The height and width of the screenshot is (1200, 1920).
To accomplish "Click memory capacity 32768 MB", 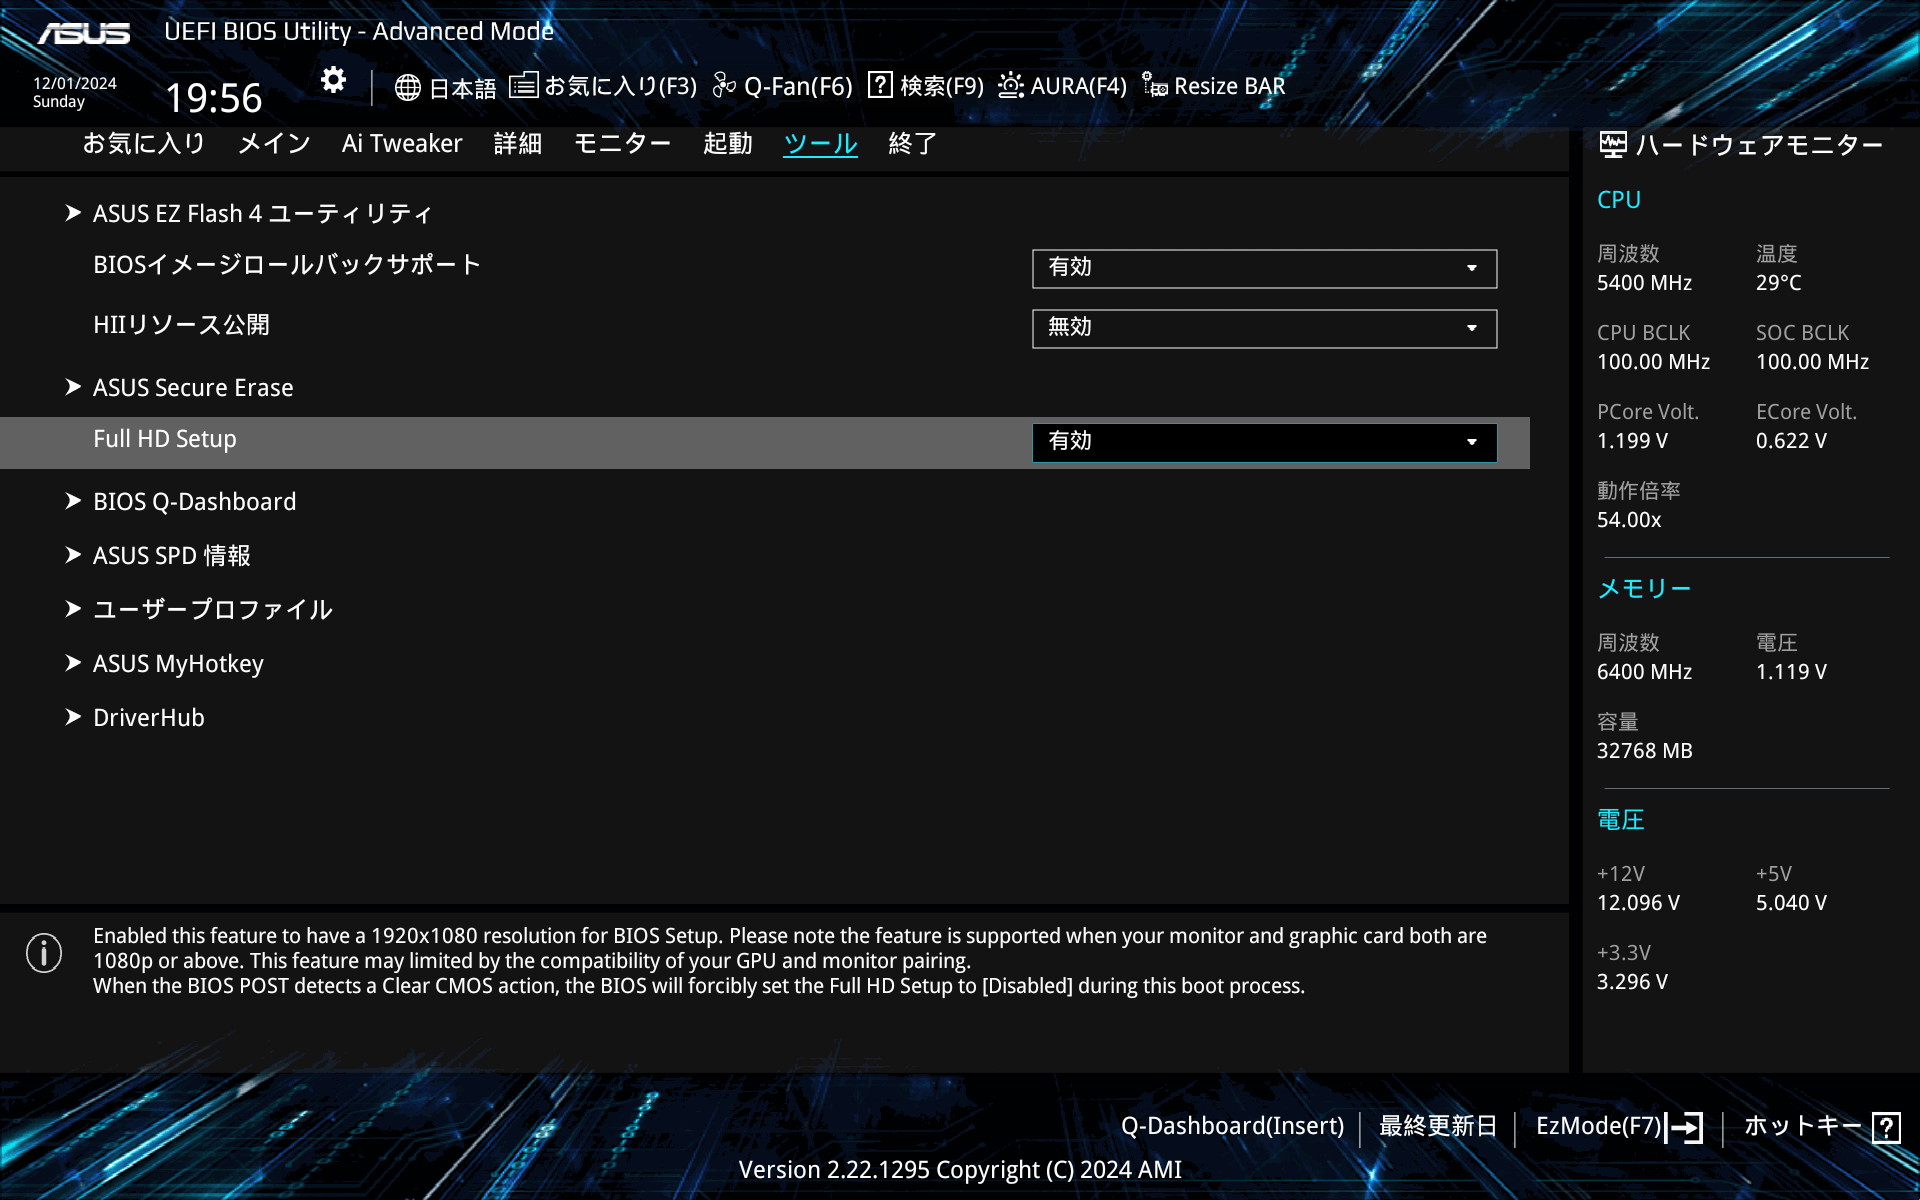I will (1645, 751).
